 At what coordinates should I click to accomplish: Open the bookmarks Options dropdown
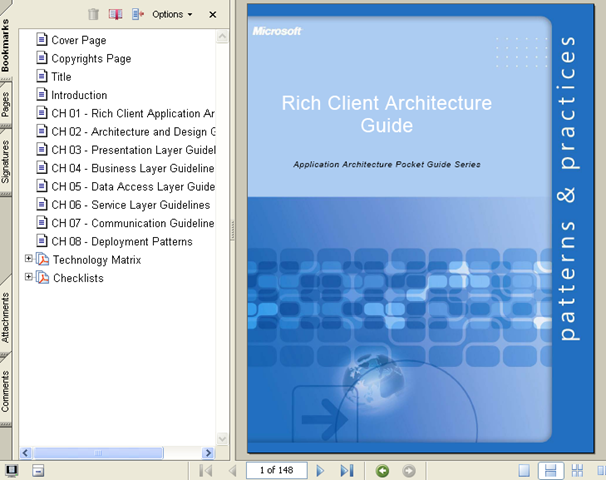pyautogui.click(x=172, y=14)
